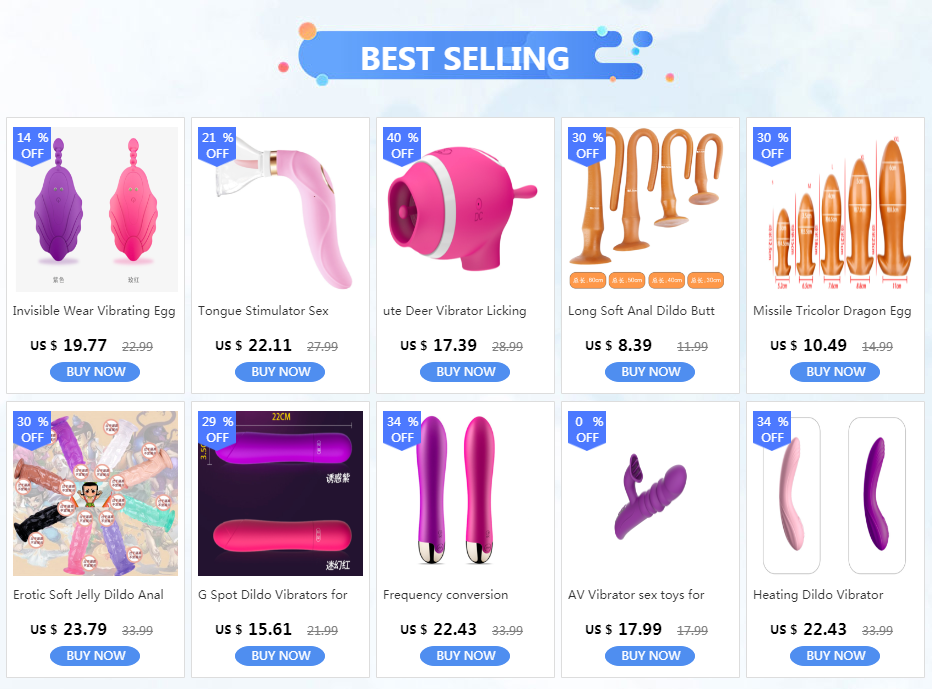Click BUY NOW for the US $8.39 item

(x=650, y=372)
